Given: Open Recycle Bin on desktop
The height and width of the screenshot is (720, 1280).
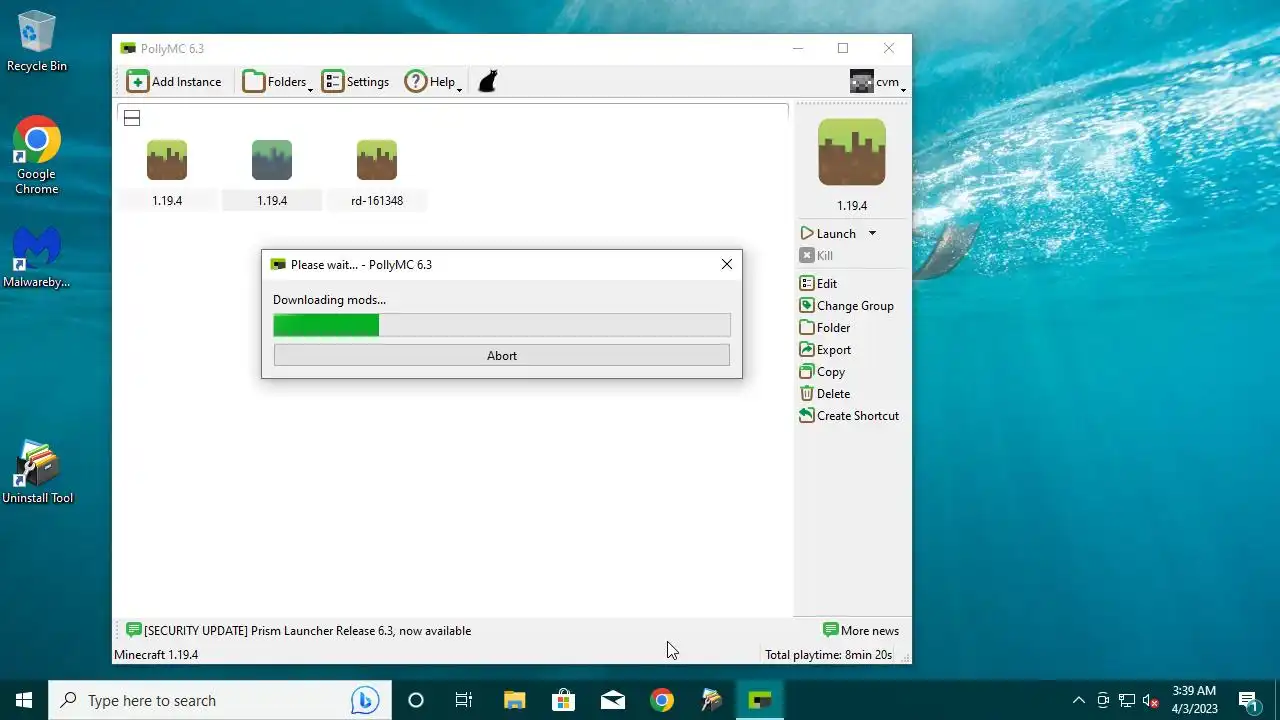Looking at the screenshot, I should (x=37, y=41).
